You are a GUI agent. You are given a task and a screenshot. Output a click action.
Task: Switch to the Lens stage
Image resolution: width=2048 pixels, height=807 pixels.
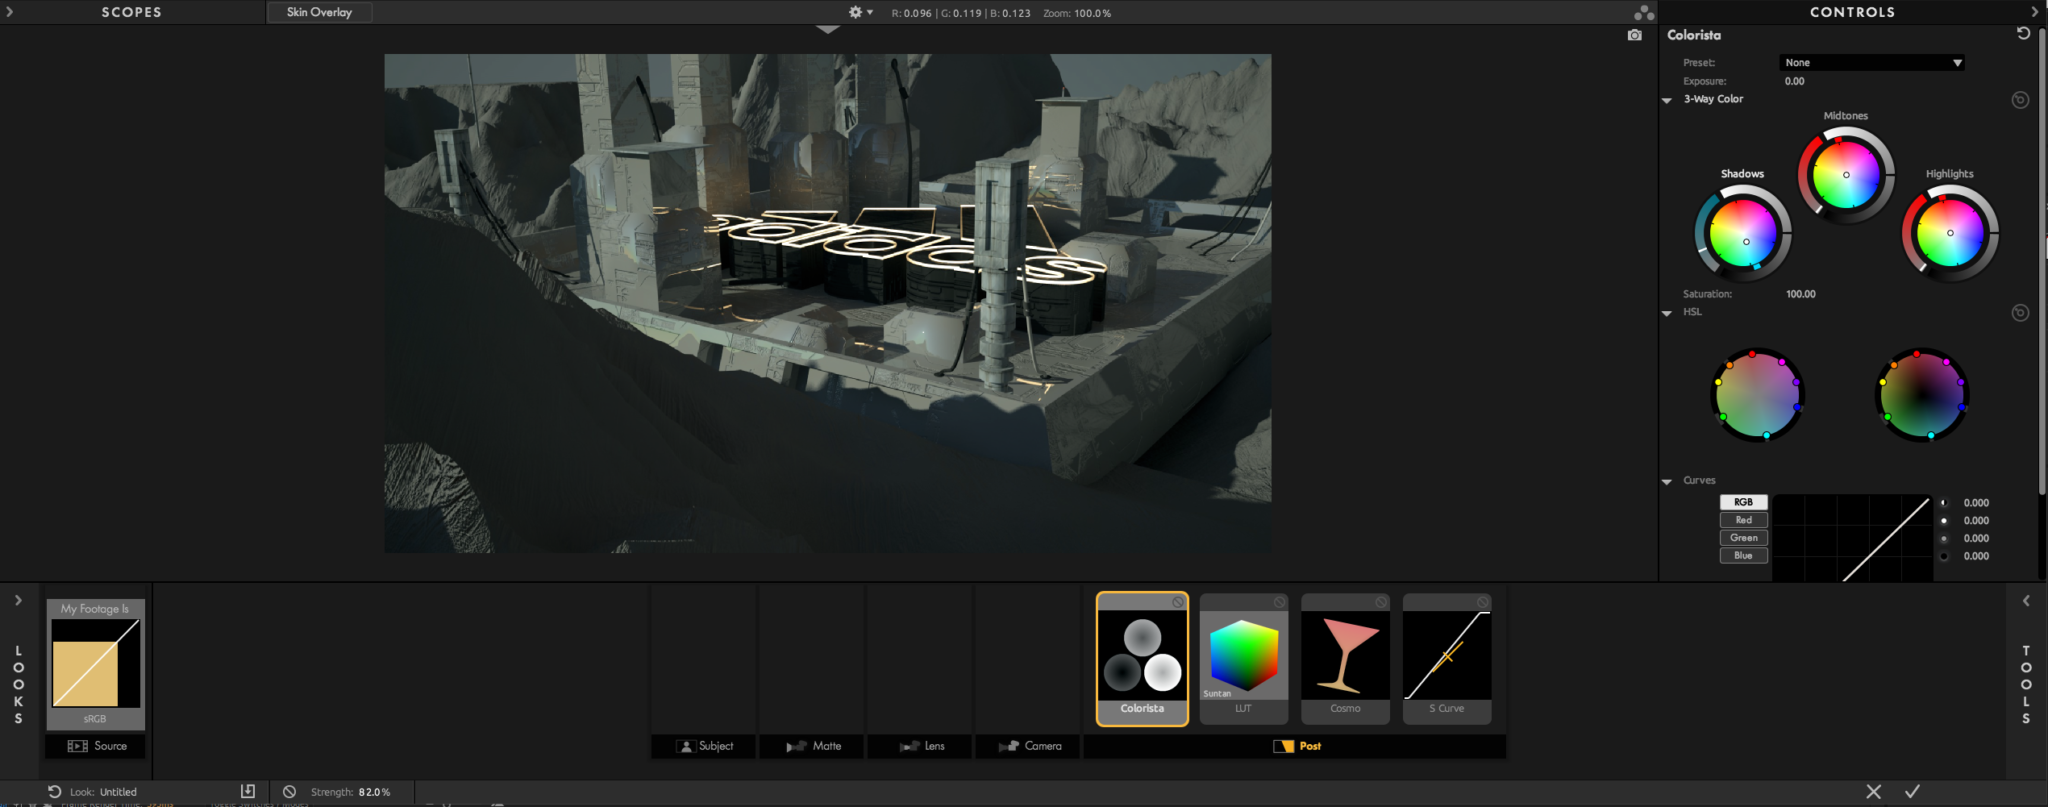(921, 746)
